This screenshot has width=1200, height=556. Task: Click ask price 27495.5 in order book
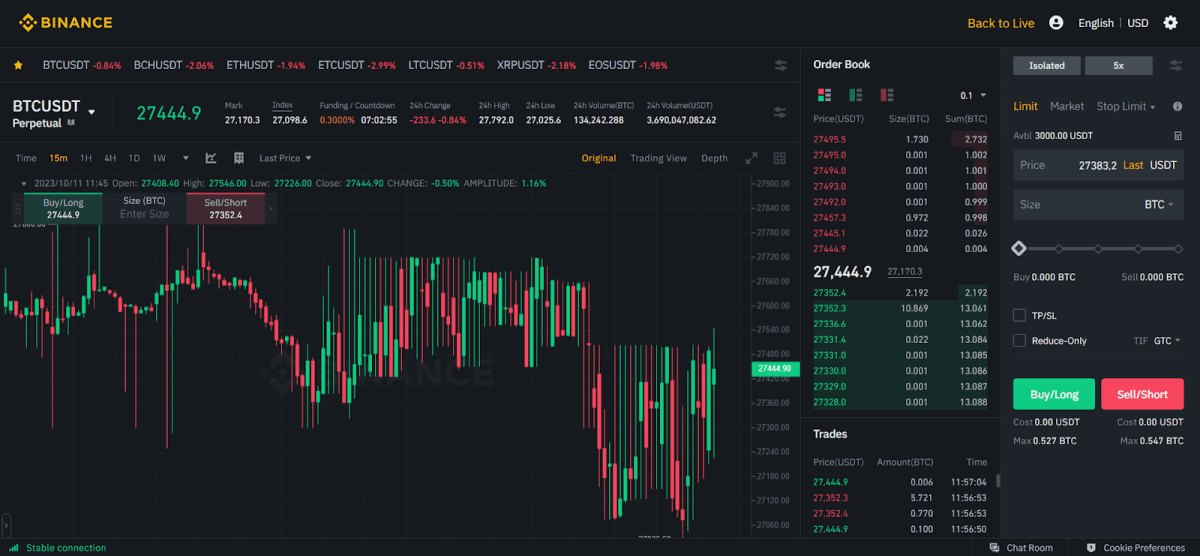830,139
